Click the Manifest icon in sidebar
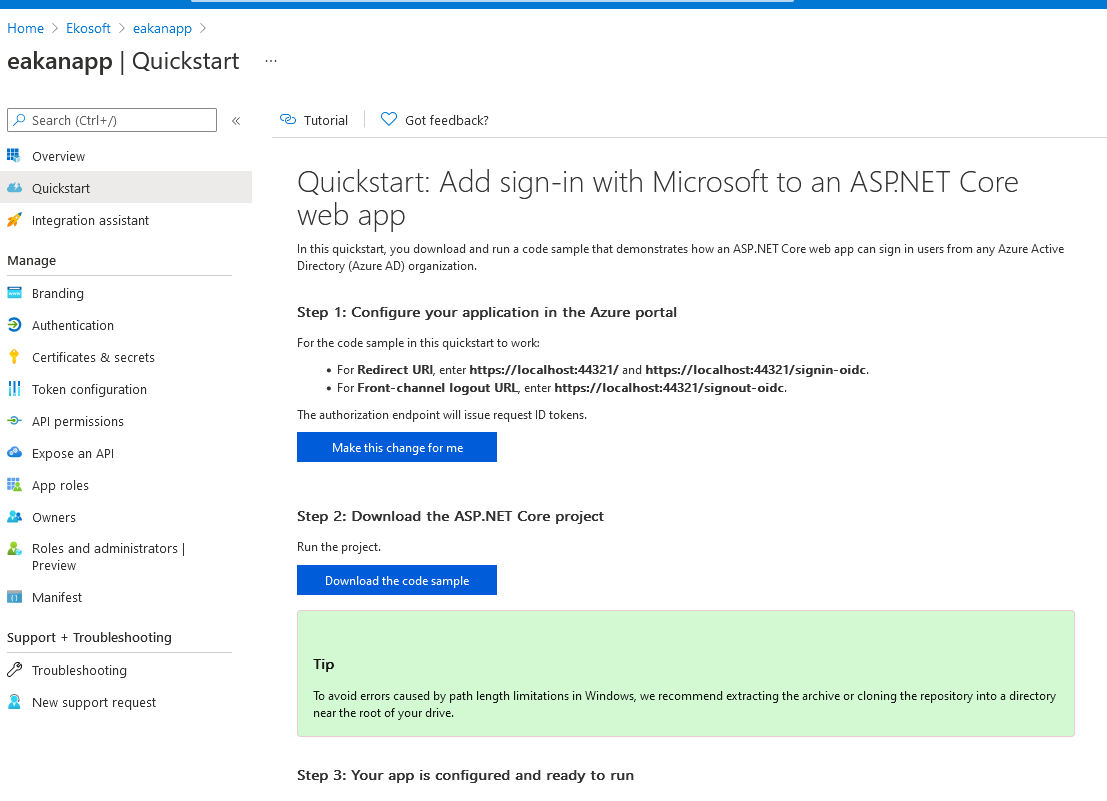 14,597
